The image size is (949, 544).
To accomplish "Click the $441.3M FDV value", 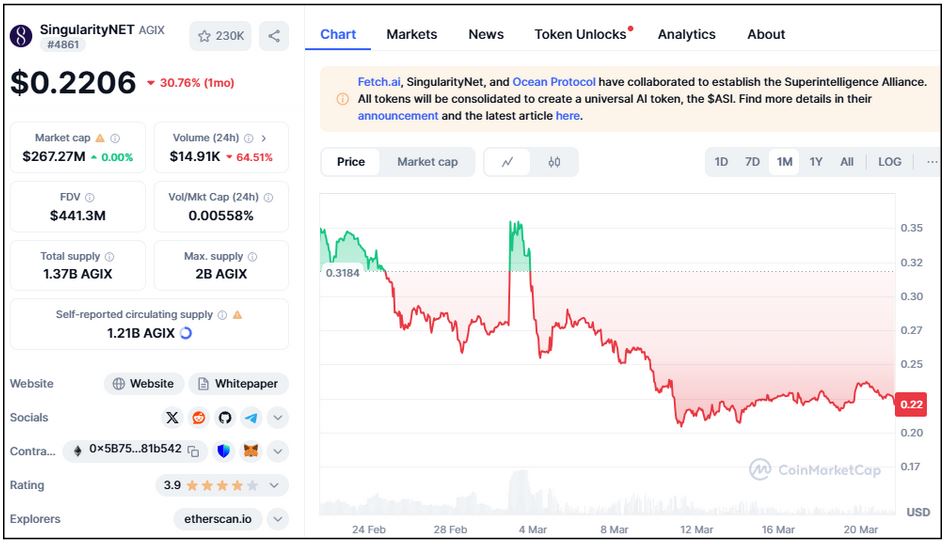I will click(77, 215).
